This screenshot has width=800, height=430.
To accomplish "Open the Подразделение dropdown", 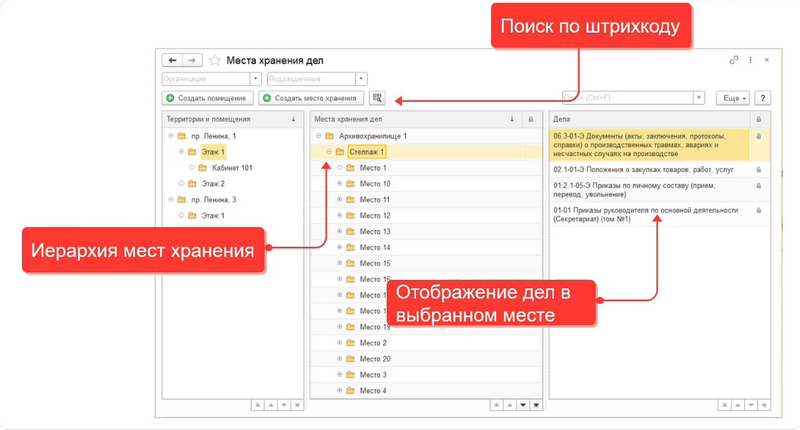I will [x=361, y=78].
